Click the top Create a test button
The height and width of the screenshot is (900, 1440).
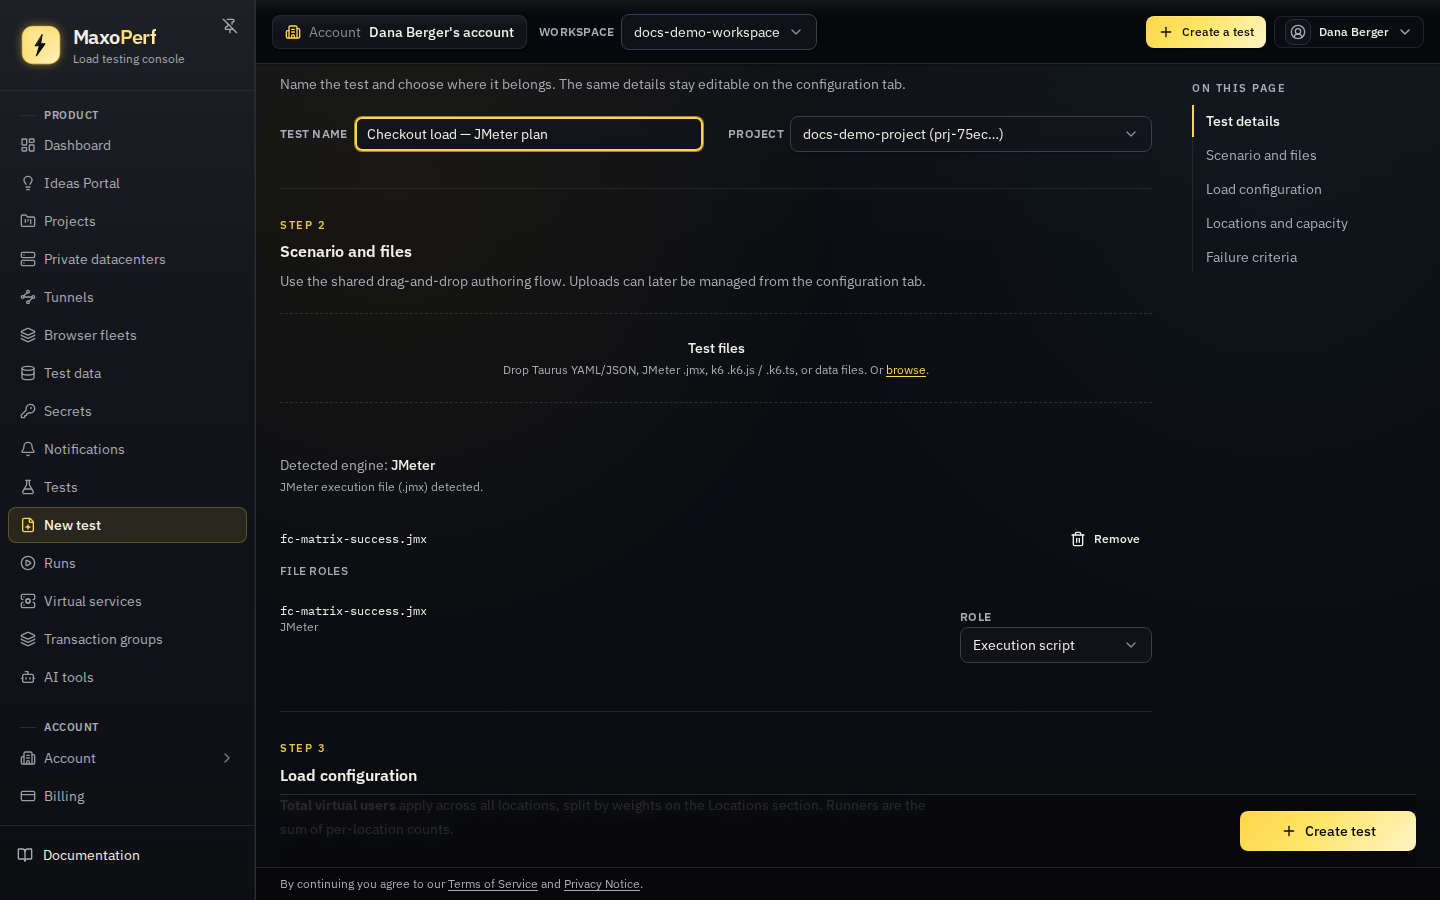click(1206, 32)
